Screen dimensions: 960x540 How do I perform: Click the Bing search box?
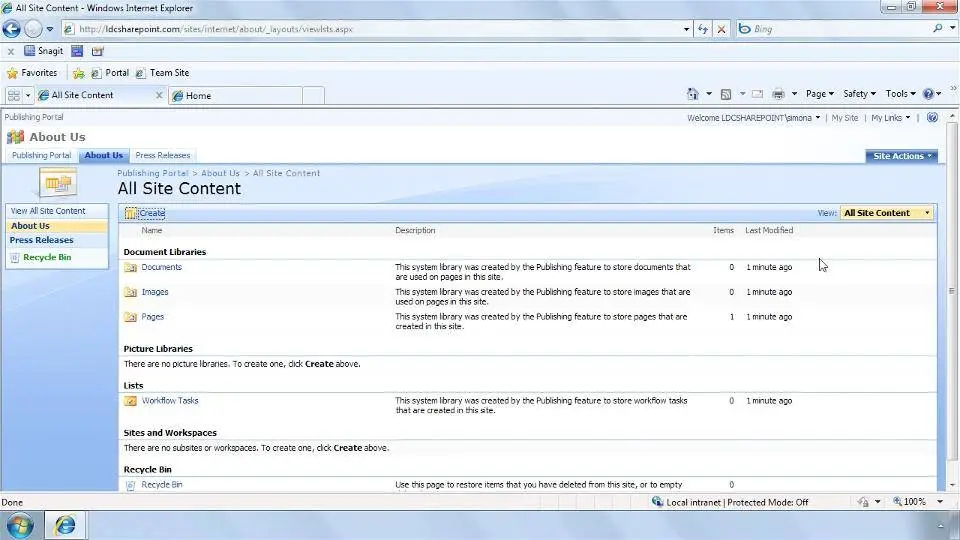[x=839, y=29]
